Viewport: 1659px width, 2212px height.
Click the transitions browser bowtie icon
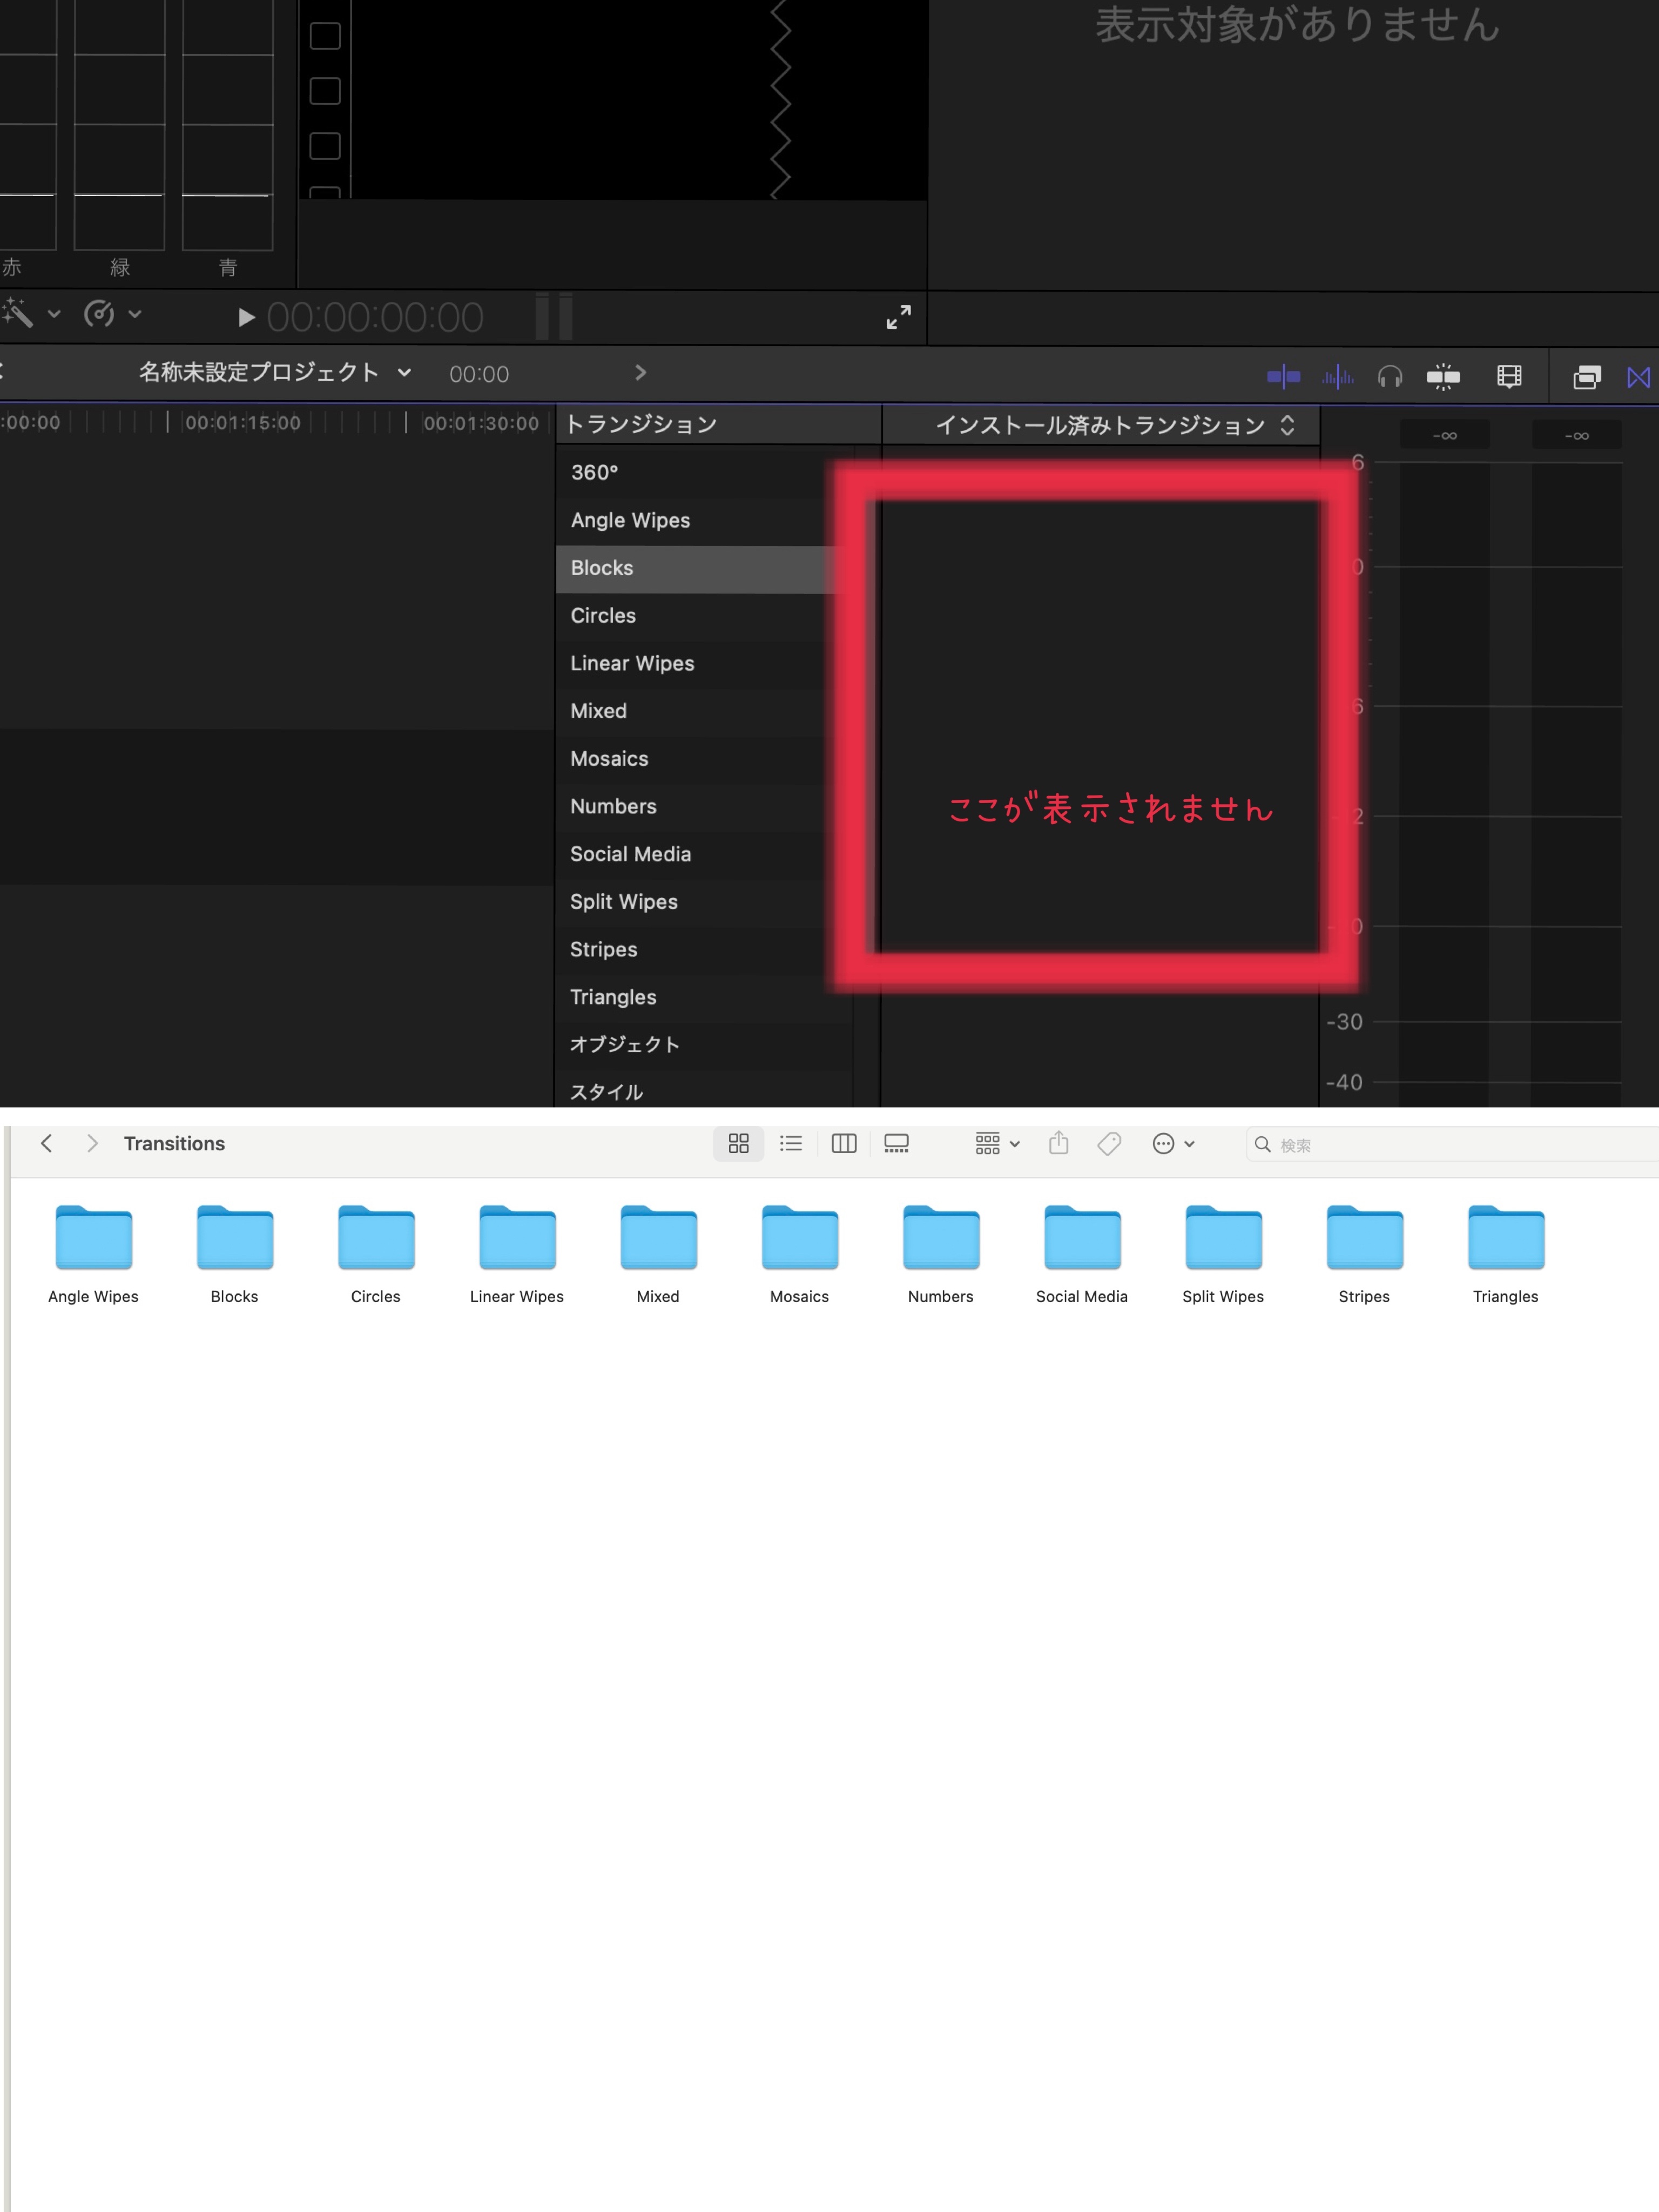click(x=1639, y=377)
